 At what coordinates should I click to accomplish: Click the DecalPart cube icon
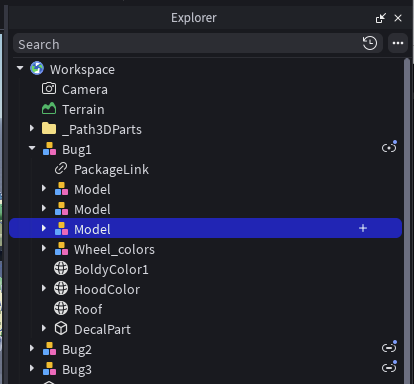pyautogui.click(x=61, y=329)
